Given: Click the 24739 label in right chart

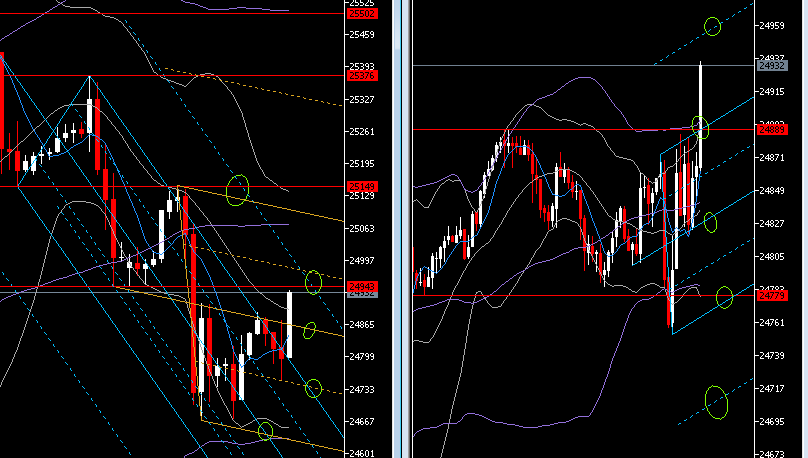Looking at the screenshot, I should (x=772, y=356).
